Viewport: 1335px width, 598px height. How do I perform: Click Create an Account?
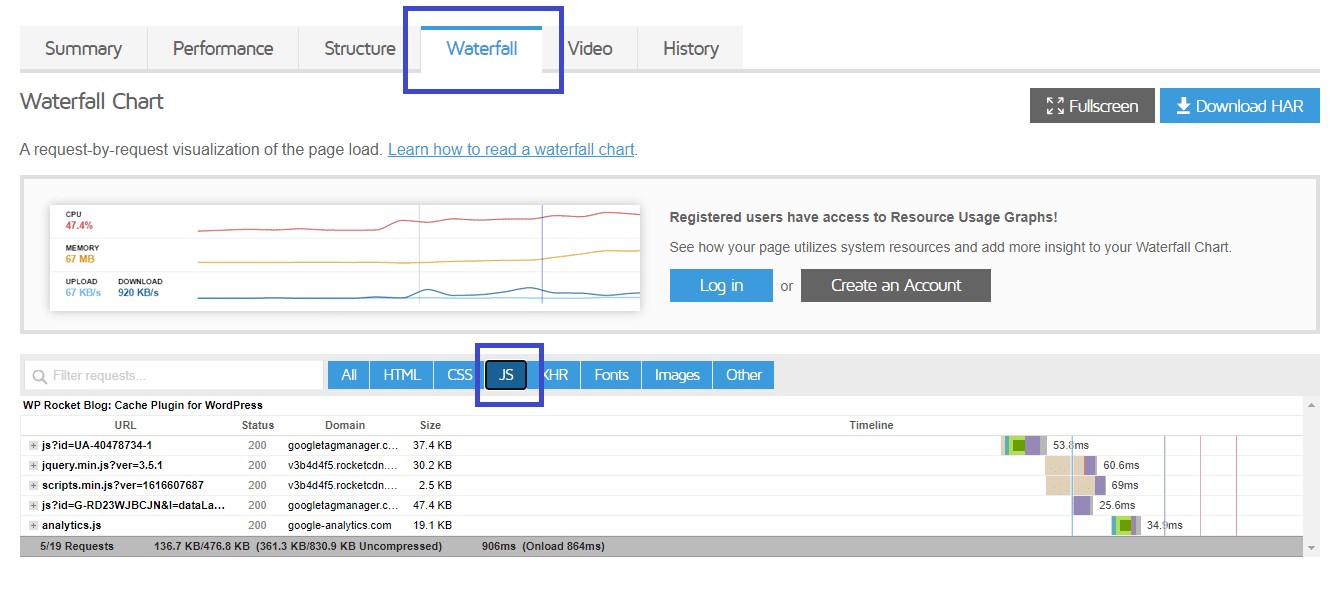[x=895, y=285]
